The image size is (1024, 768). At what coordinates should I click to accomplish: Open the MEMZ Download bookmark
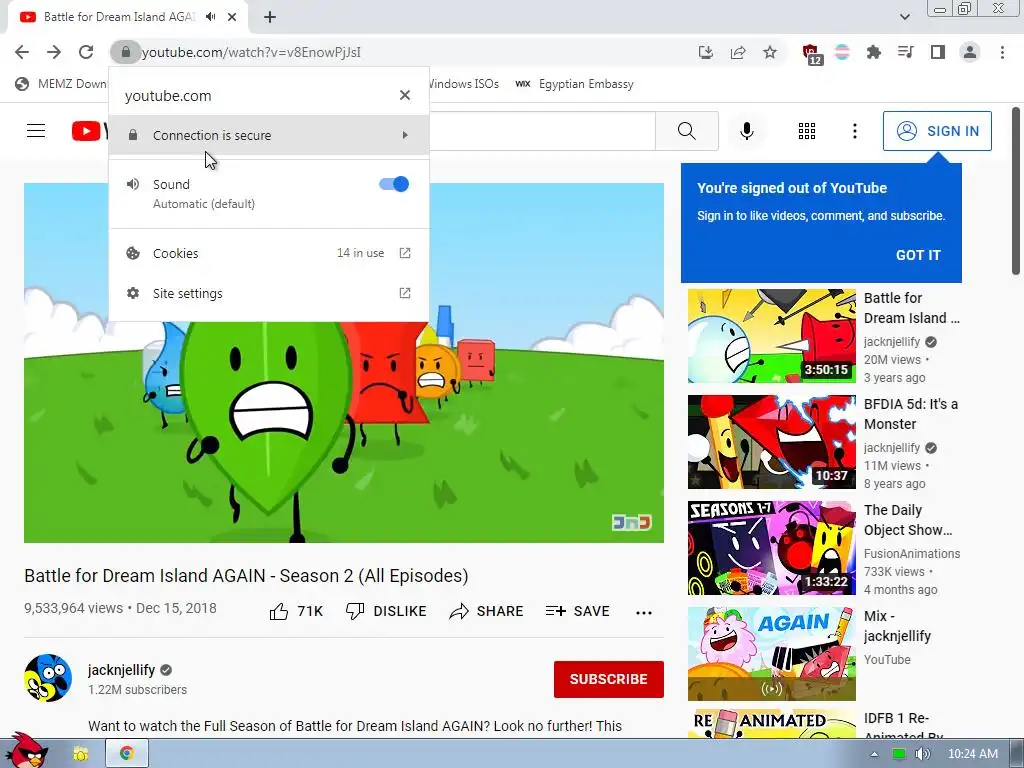click(x=60, y=84)
